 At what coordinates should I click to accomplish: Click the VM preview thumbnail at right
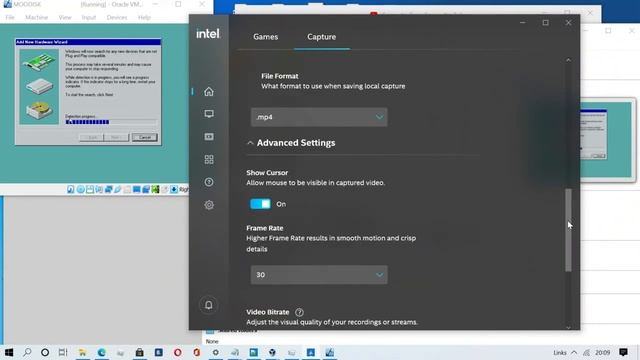(x=606, y=140)
